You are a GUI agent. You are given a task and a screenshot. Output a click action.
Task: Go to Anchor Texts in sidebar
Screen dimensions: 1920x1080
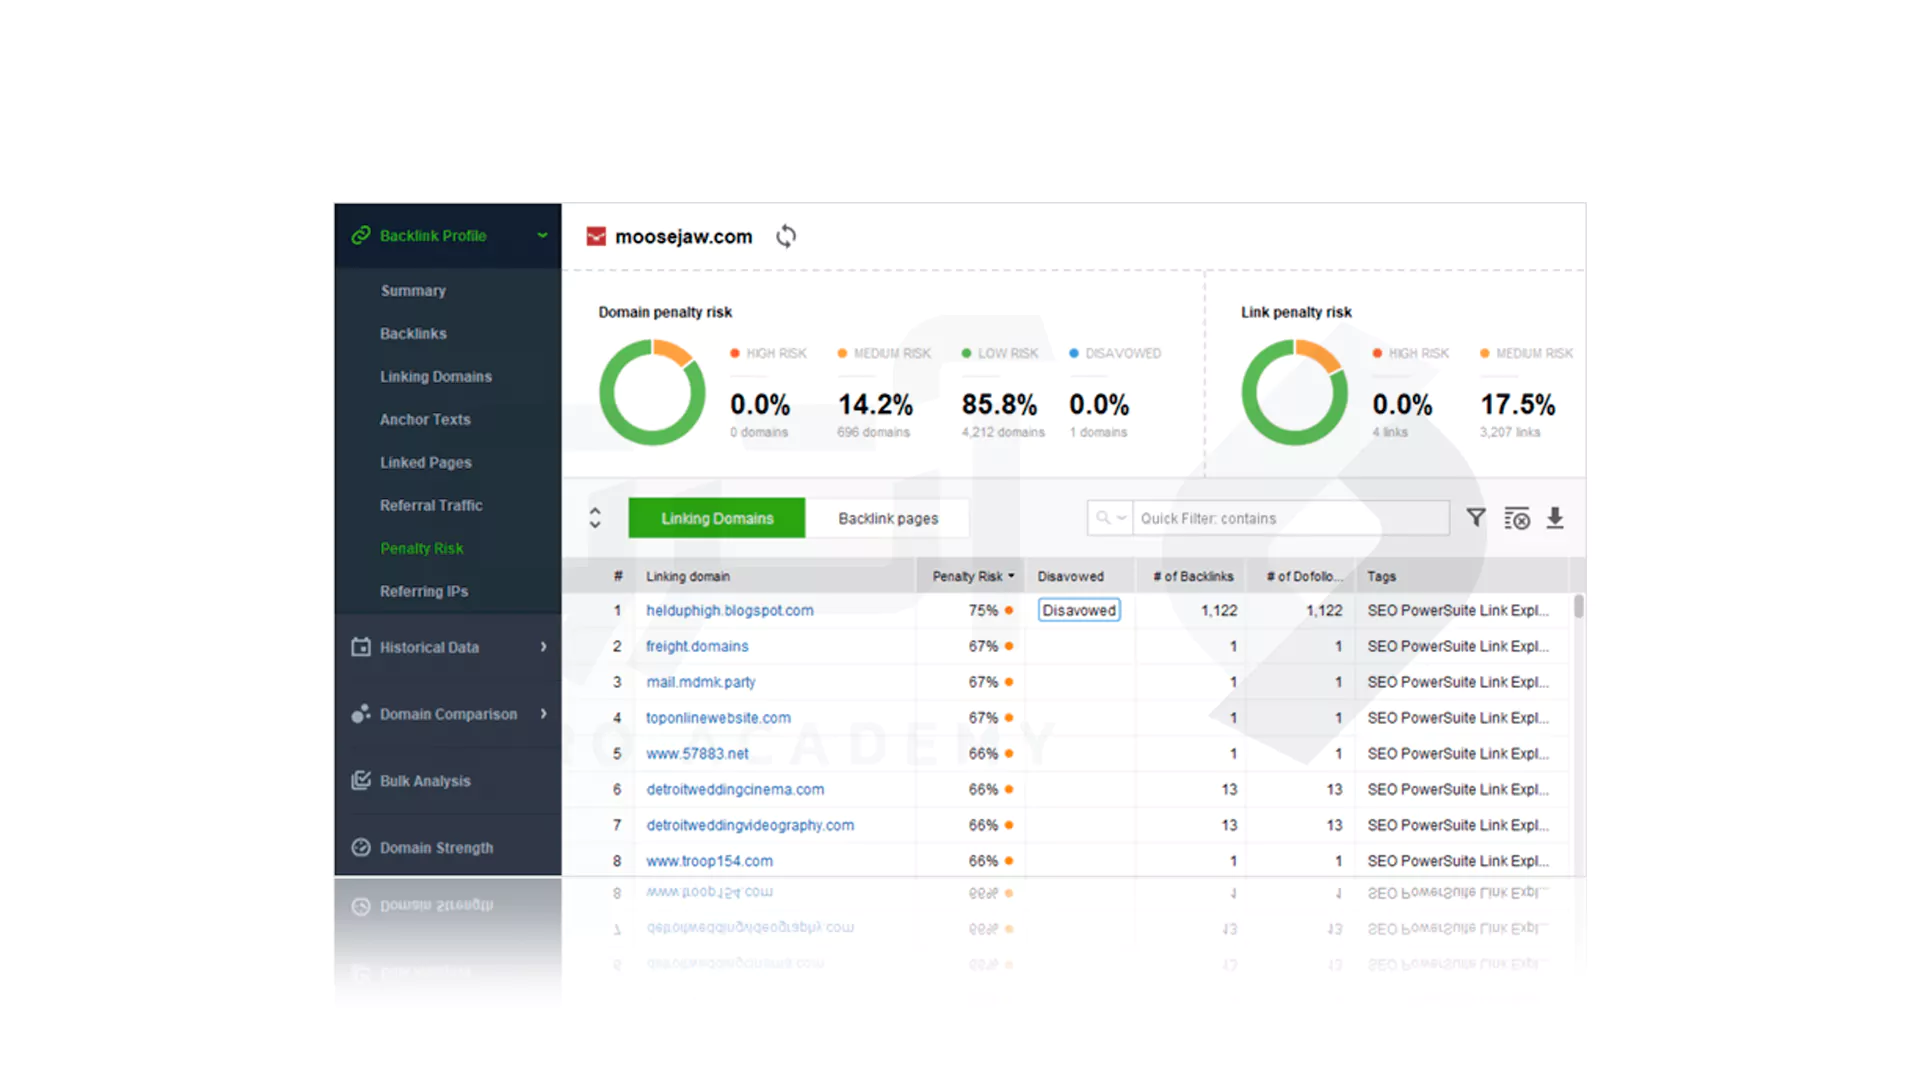click(x=425, y=420)
